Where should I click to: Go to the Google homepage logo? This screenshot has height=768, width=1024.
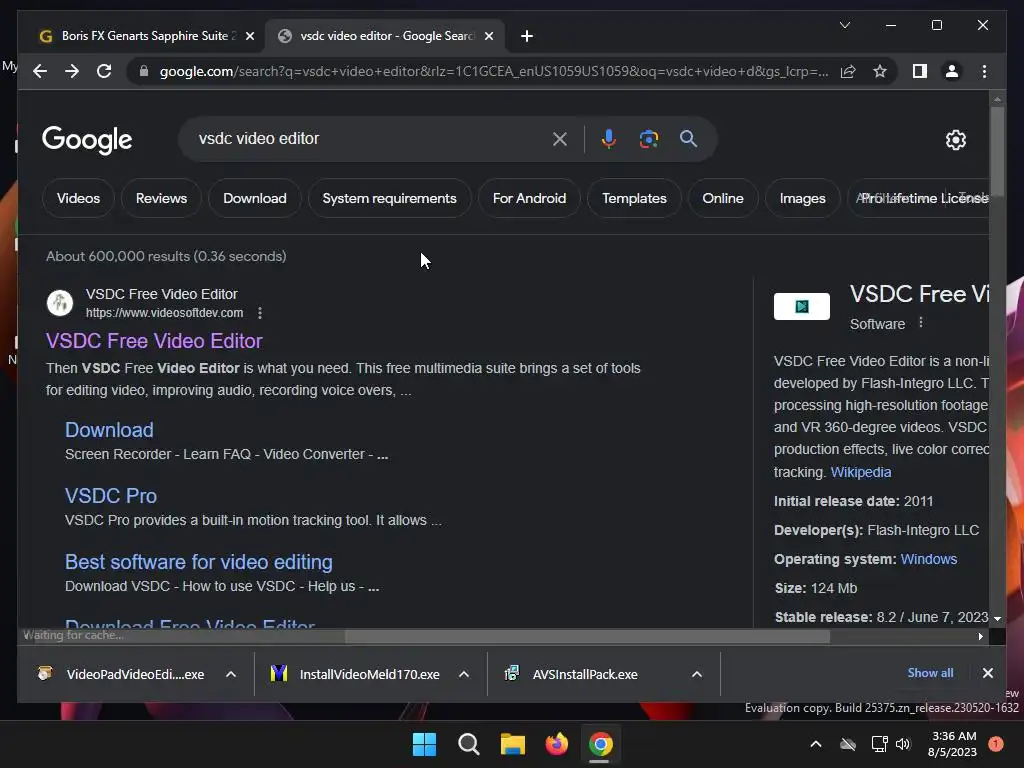point(87,140)
